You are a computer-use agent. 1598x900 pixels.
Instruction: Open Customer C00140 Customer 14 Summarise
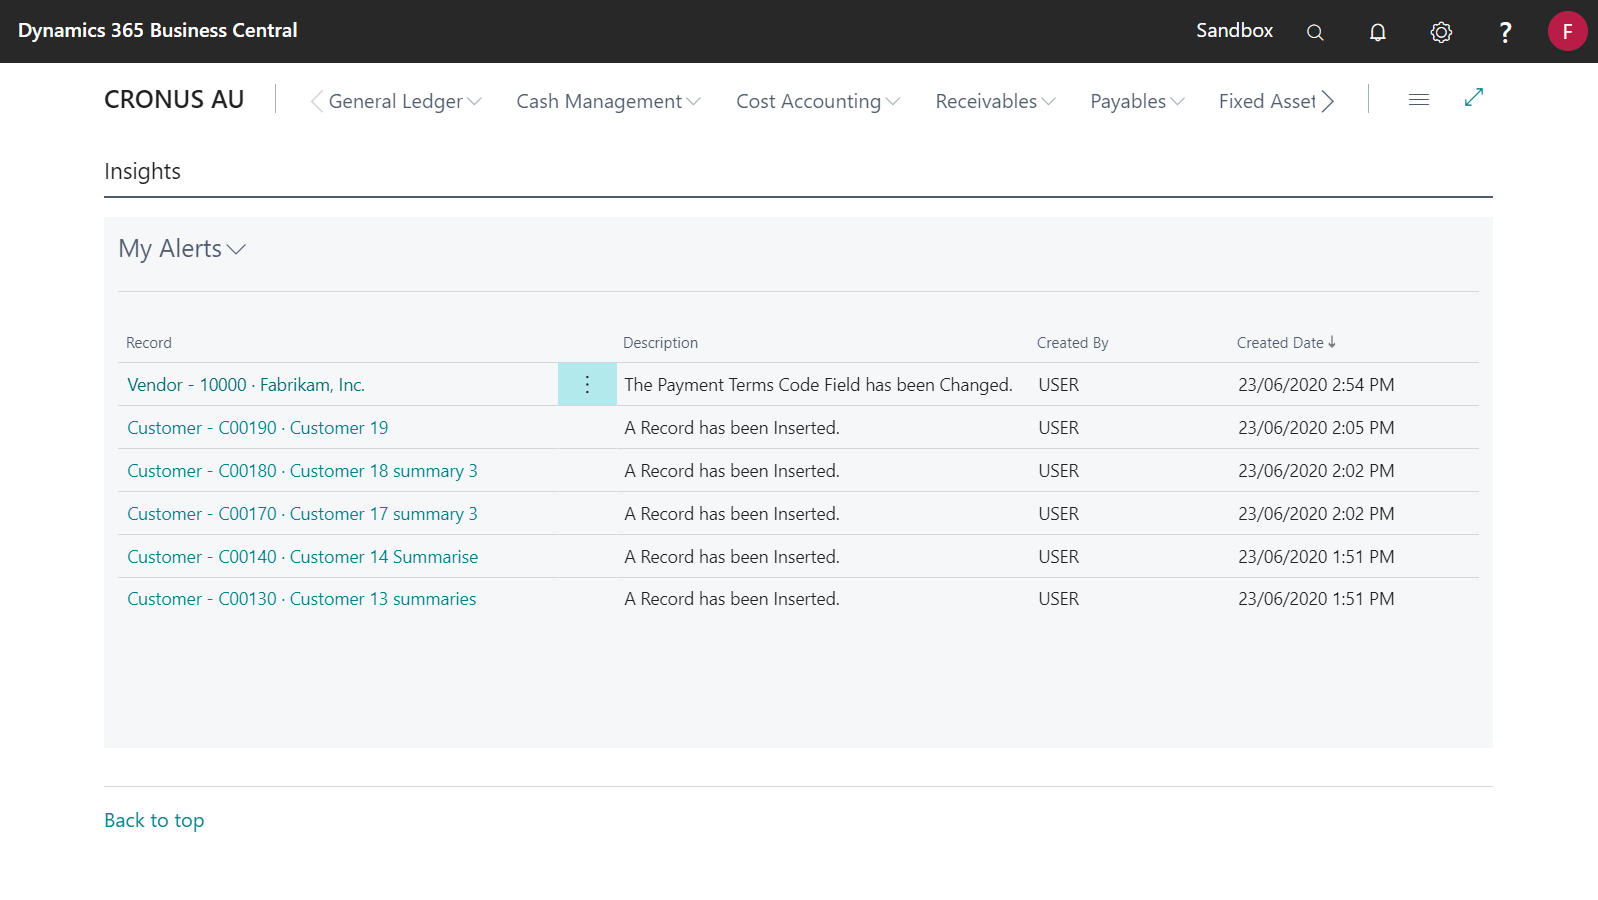[x=303, y=556]
